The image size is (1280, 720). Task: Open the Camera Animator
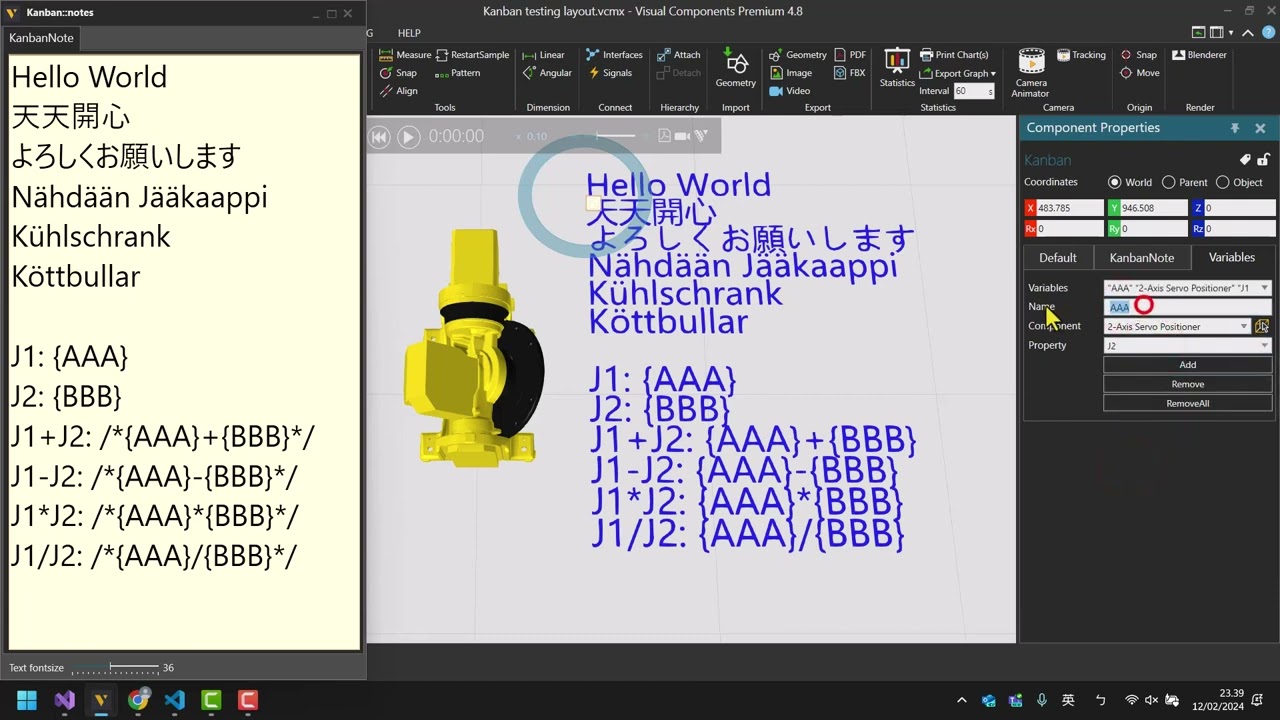pyautogui.click(x=1030, y=72)
